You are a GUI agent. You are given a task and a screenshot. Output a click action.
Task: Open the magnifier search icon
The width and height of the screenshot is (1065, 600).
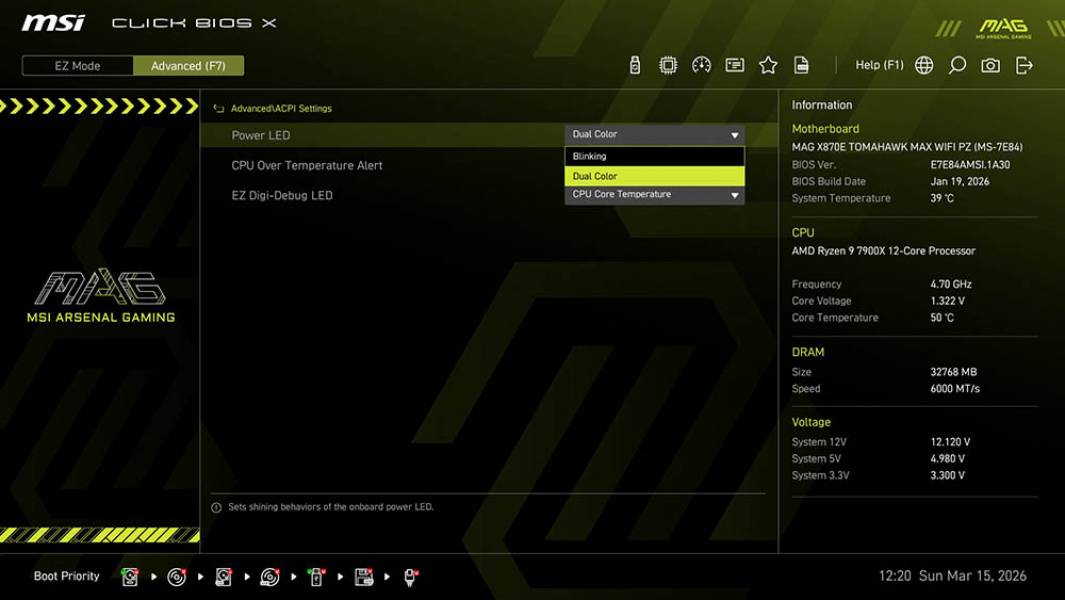click(x=956, y=64)
